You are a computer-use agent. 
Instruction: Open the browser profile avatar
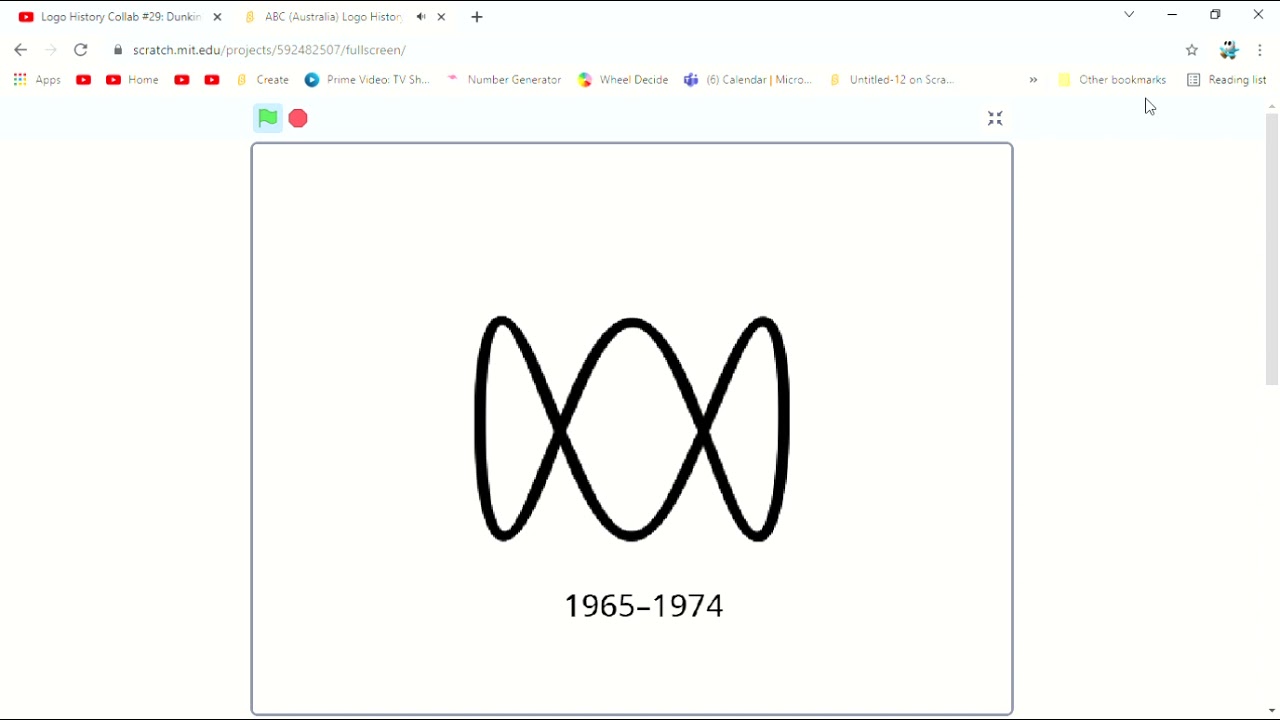1229,50
